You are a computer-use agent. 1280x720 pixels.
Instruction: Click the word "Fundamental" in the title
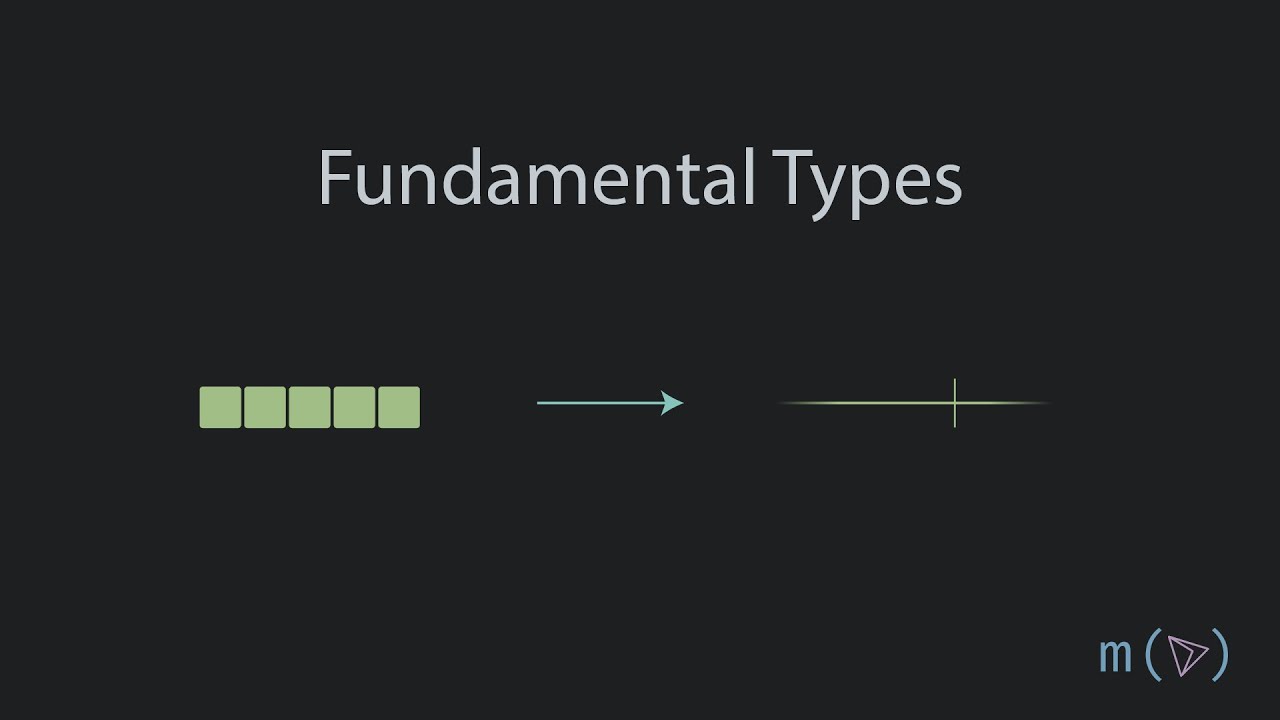pyautogui.click(x=535, y=178)
